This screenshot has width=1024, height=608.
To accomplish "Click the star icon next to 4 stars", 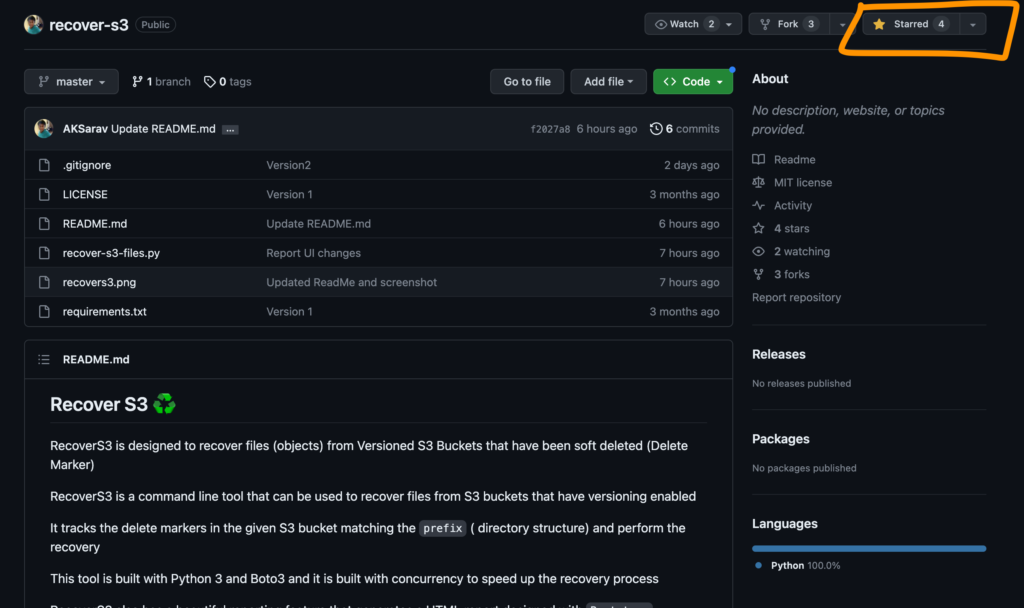I will click(x=759, y=228).
